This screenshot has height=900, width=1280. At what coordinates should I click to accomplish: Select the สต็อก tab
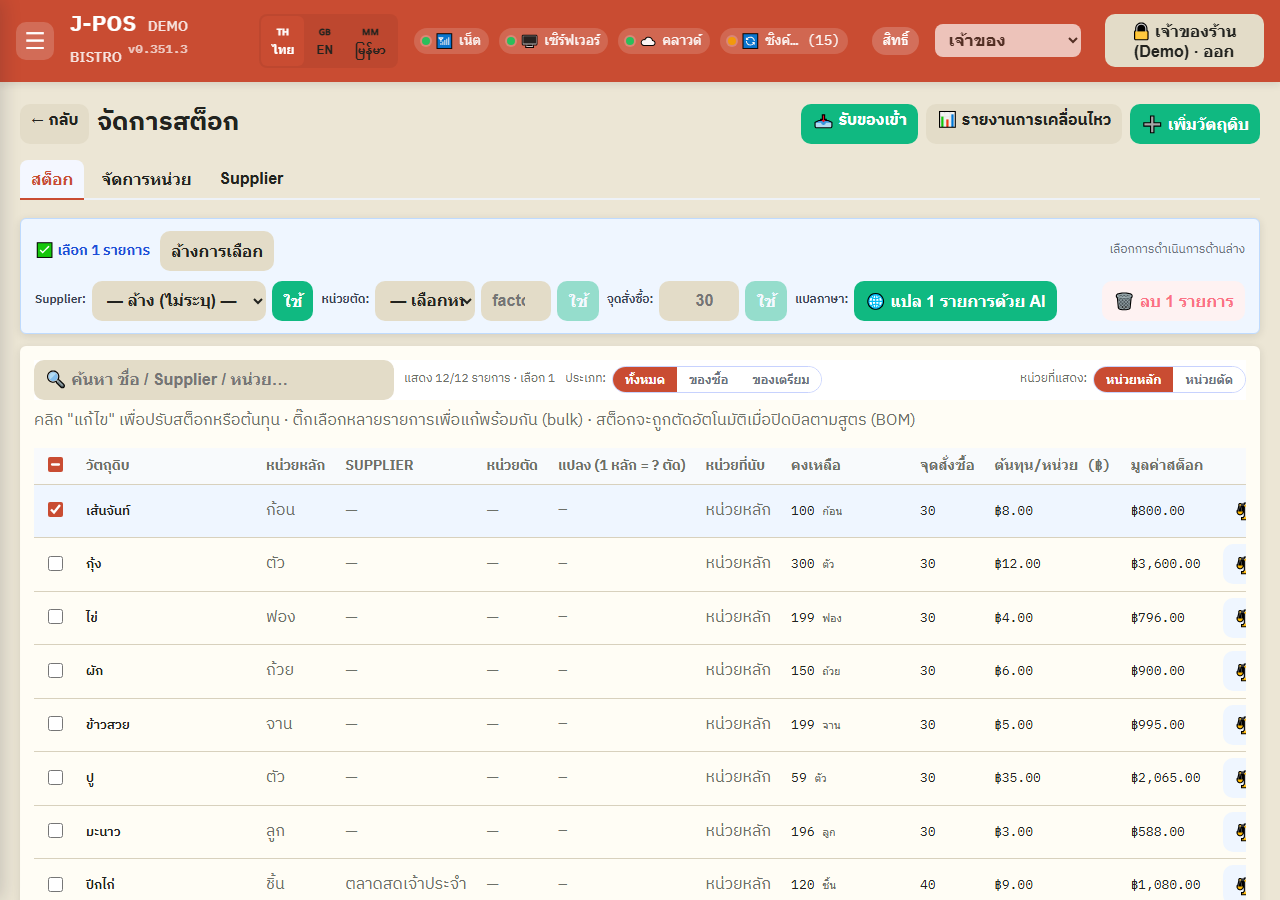point(52,180)
